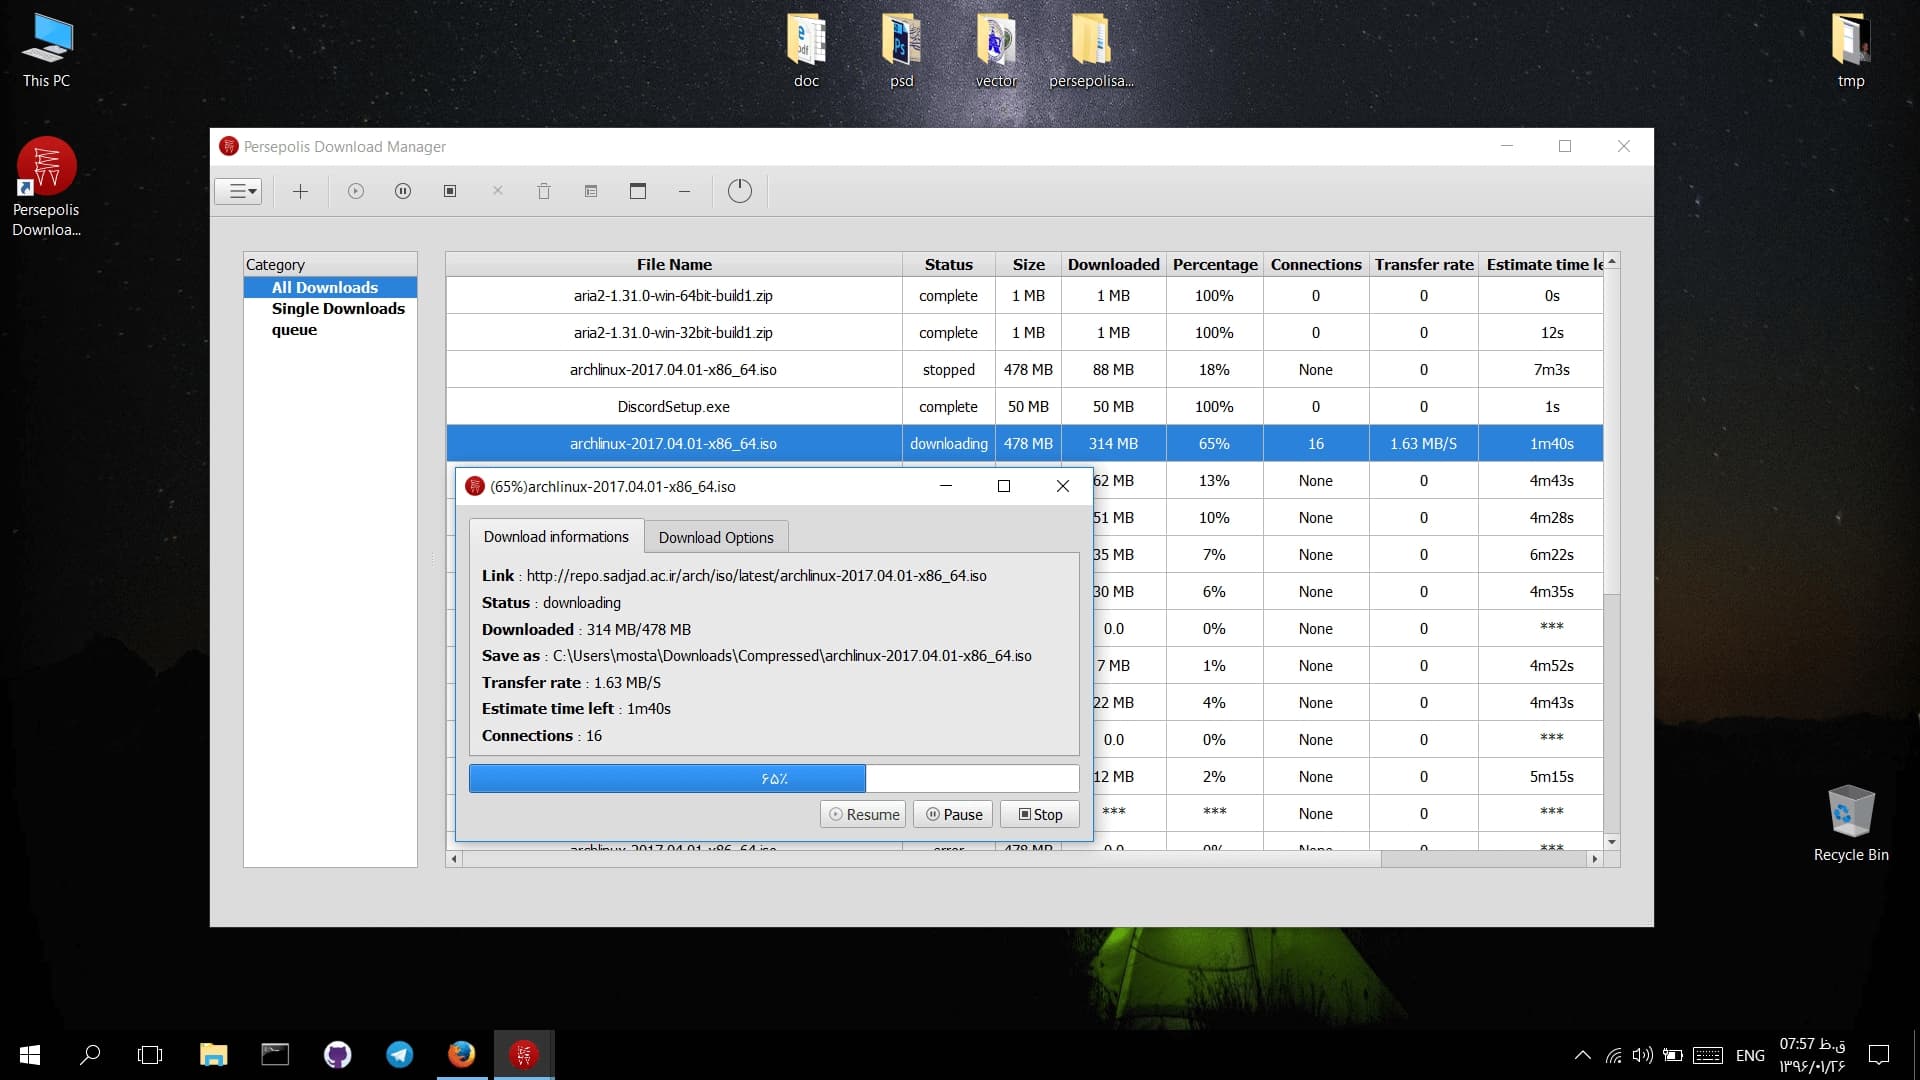Minimize the archlinux progress window
Screen dimensions: 1920x1080
pos(945,486)
